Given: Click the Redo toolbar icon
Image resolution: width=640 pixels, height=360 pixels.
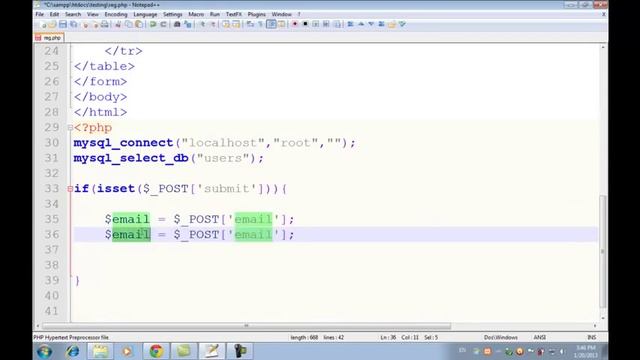Looking at the screenshot, I should coord(163,24).
